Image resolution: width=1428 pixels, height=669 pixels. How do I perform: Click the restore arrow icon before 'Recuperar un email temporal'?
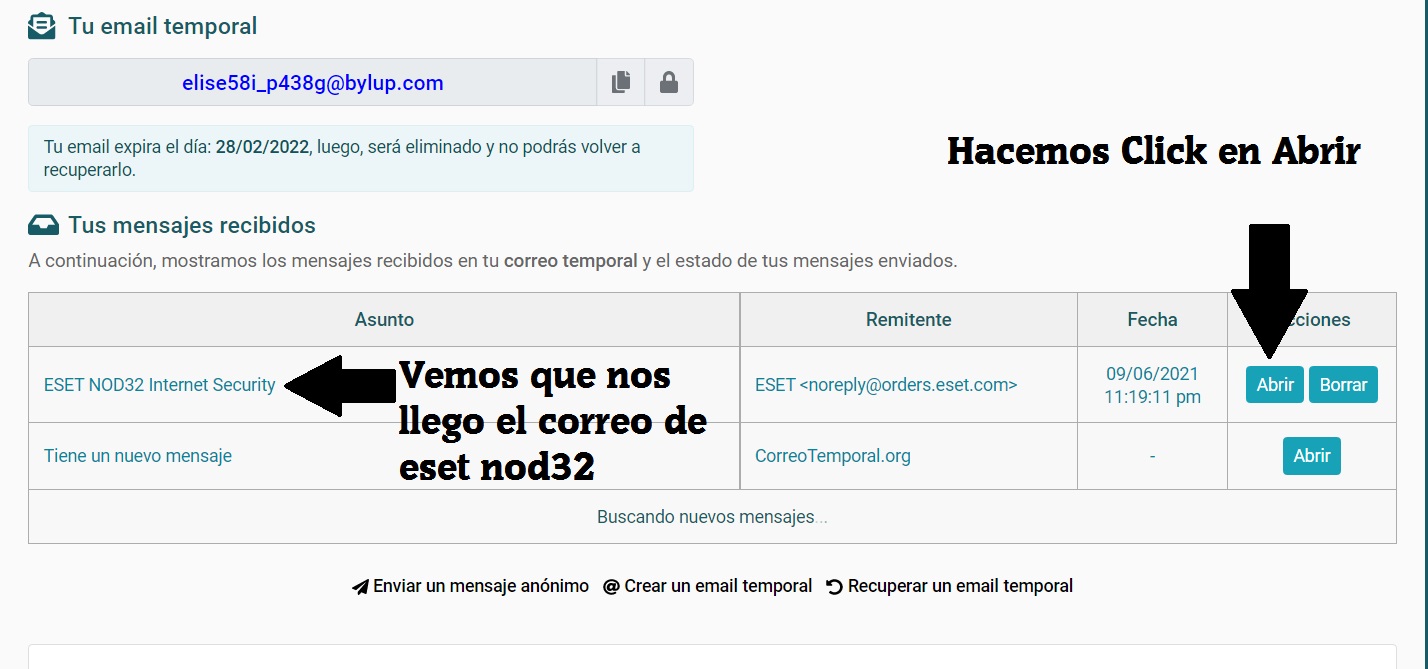coord(834,586)
